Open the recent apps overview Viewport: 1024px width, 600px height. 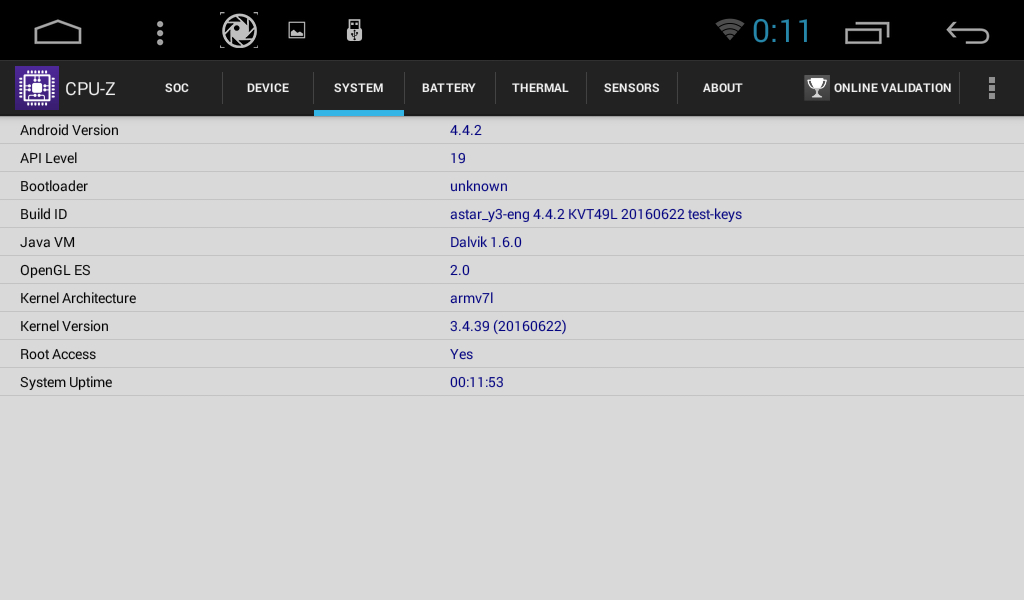pos(867,33)
